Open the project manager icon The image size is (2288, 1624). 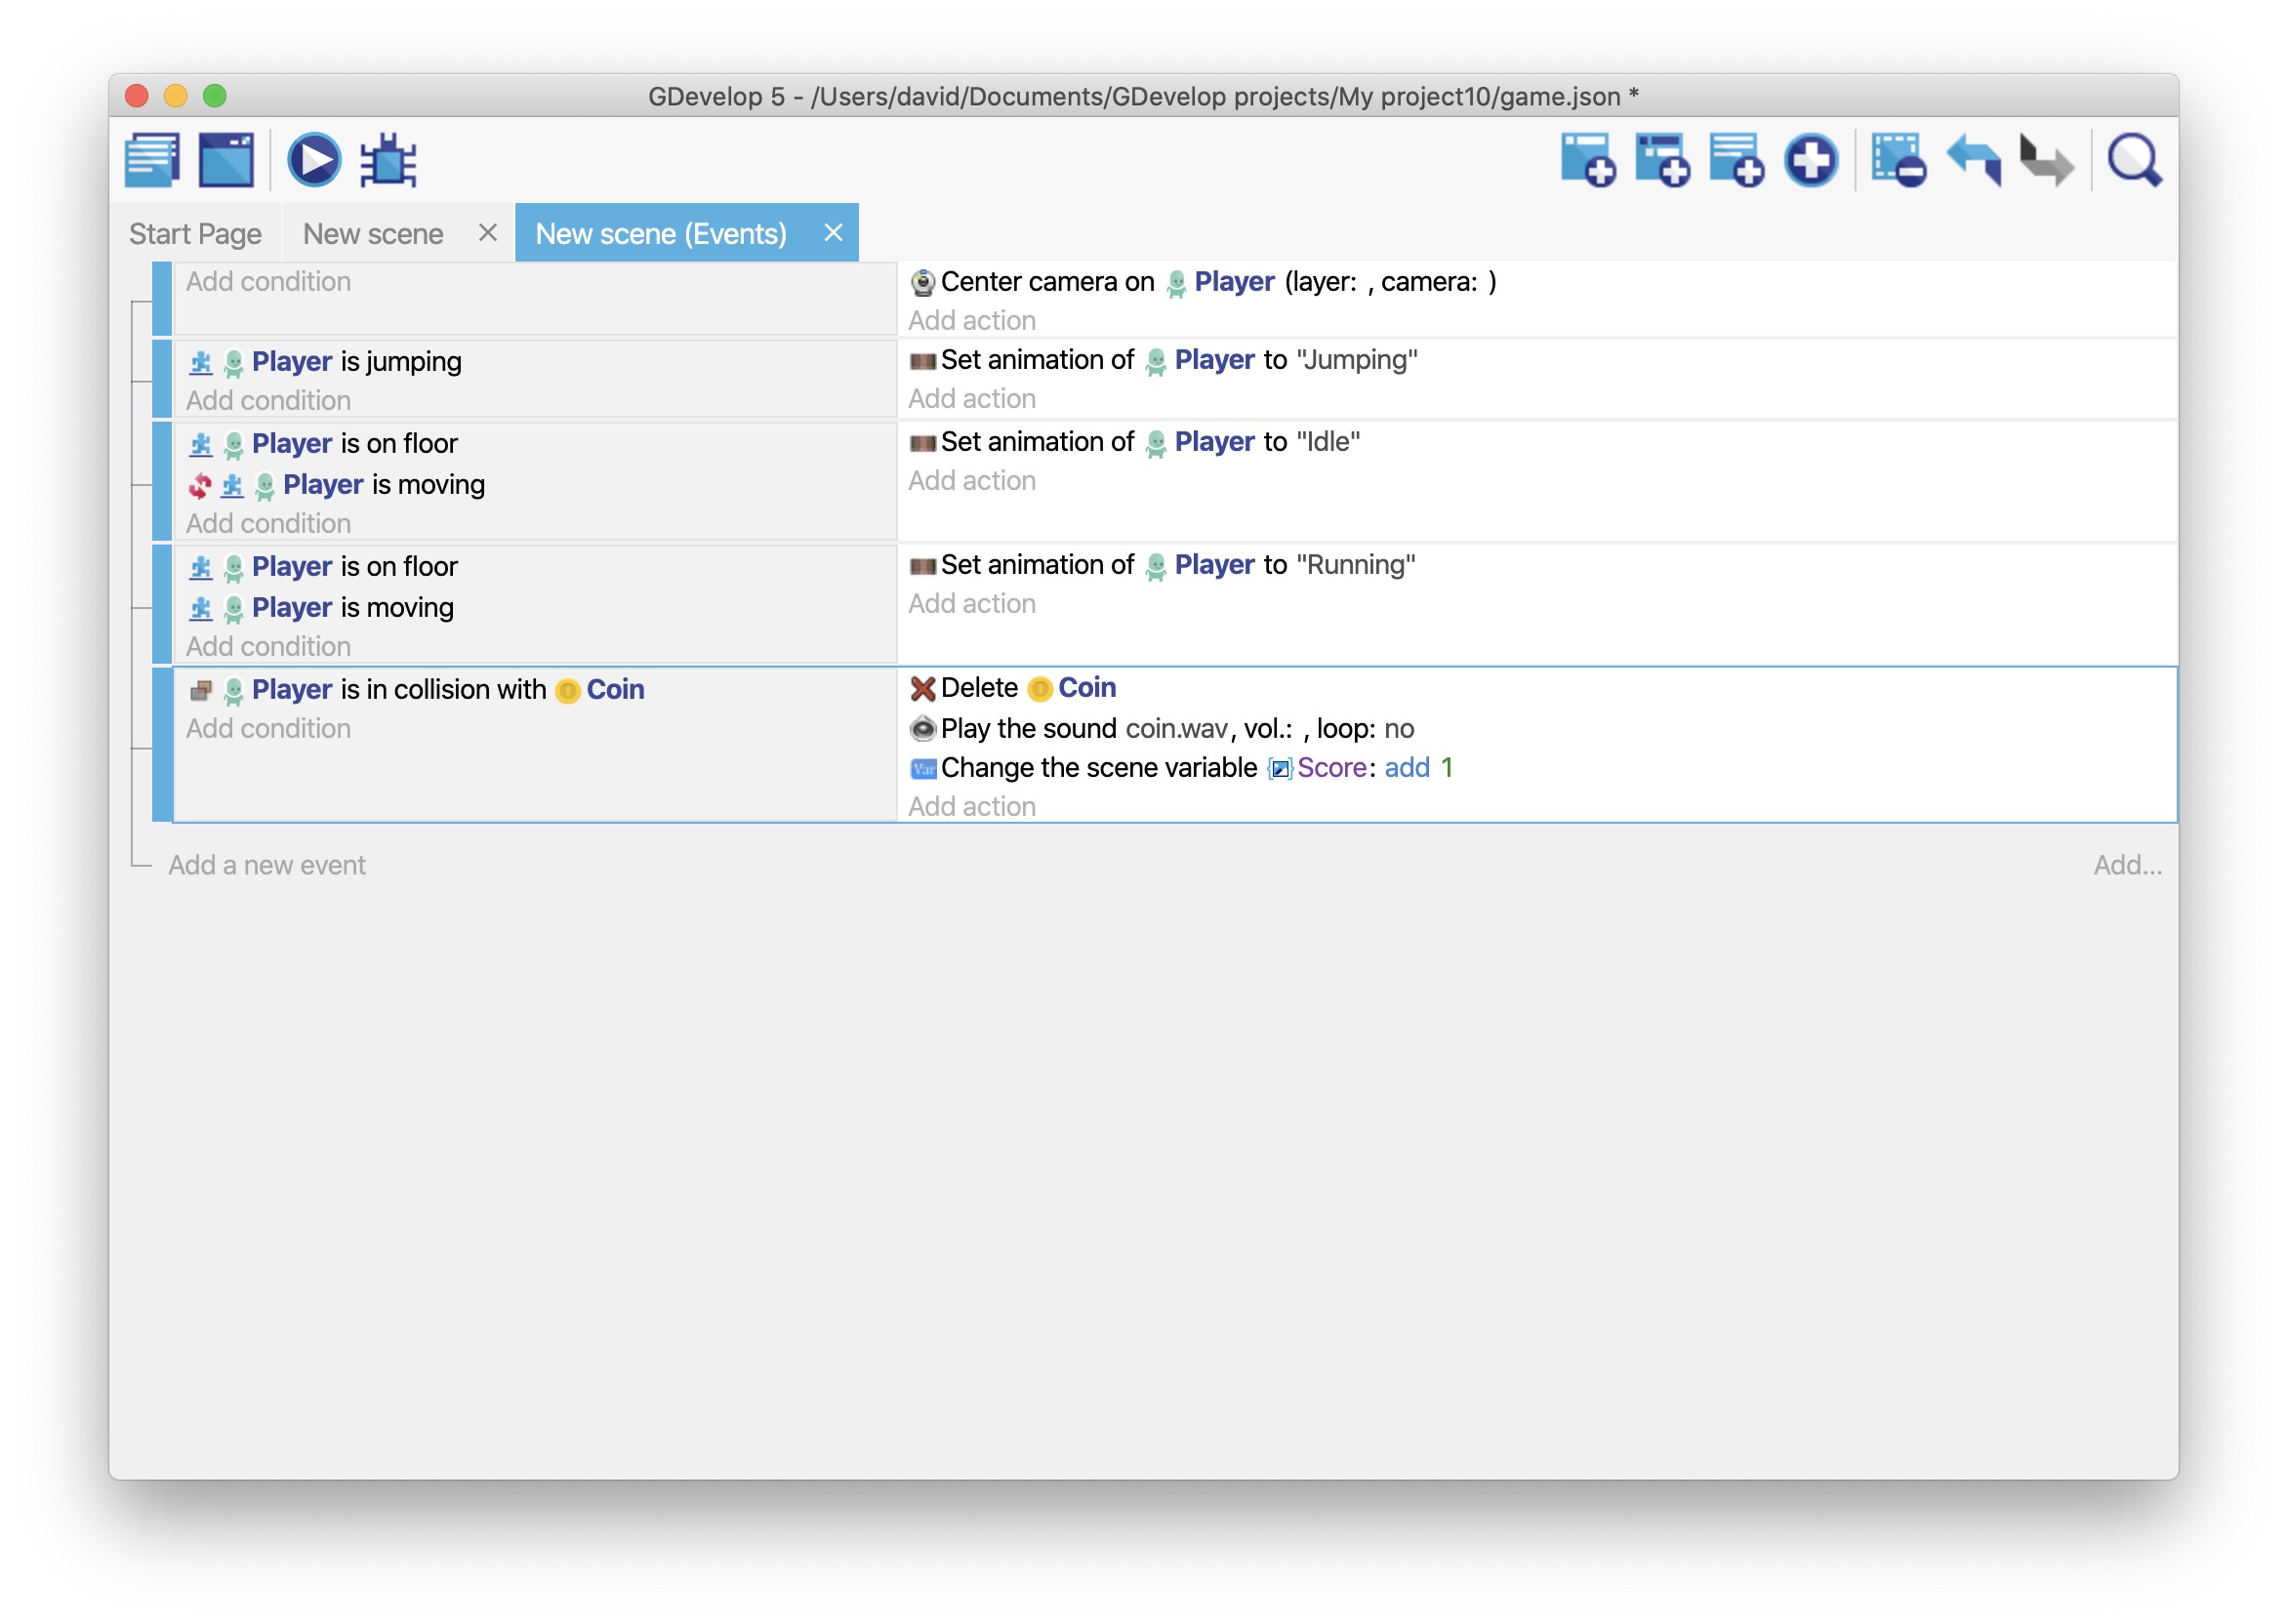[152, 160]
